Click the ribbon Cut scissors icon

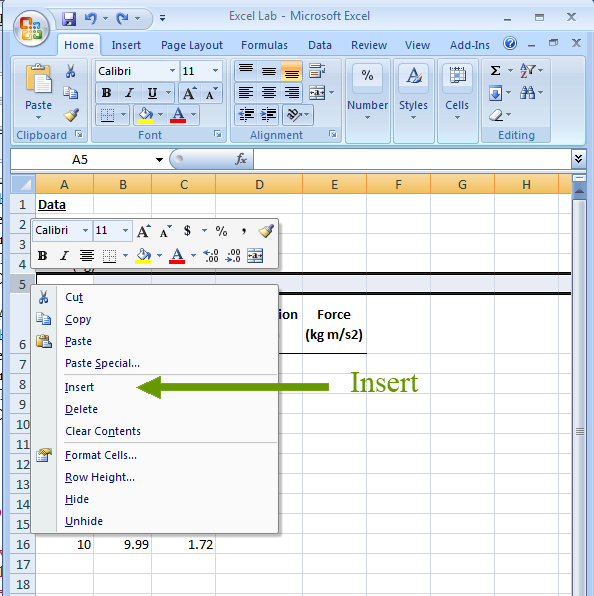[x=70, y=71]
